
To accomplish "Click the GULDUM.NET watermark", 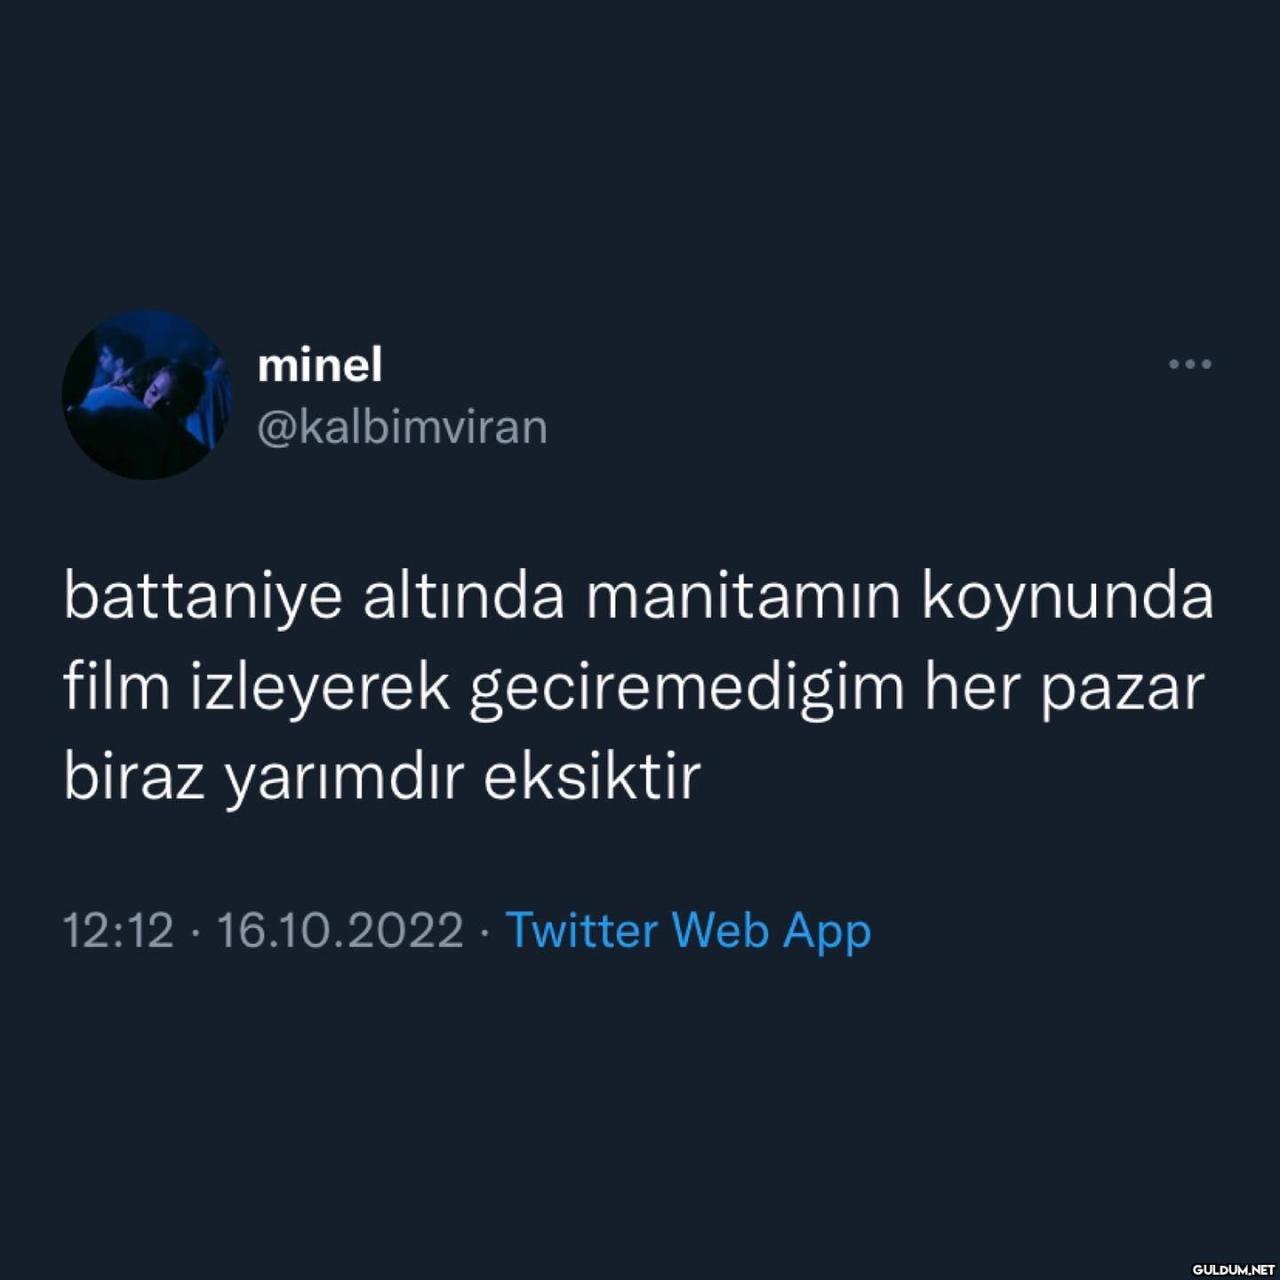I will pyautogui.click(x=1233, y=1269).
